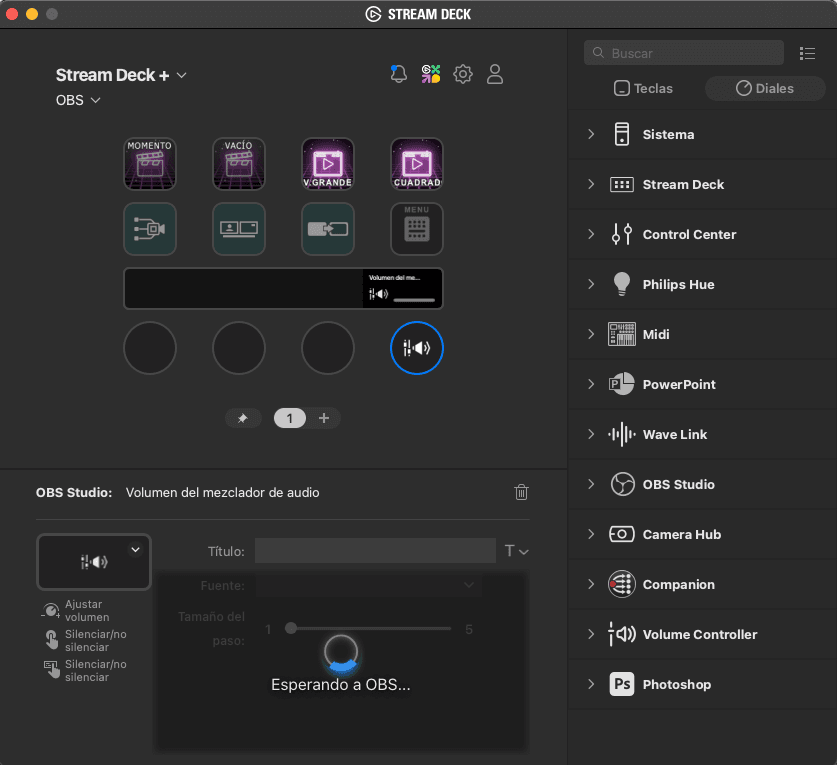Select the scene transition key
Viewport: 837px width, 765px height.
328,229
